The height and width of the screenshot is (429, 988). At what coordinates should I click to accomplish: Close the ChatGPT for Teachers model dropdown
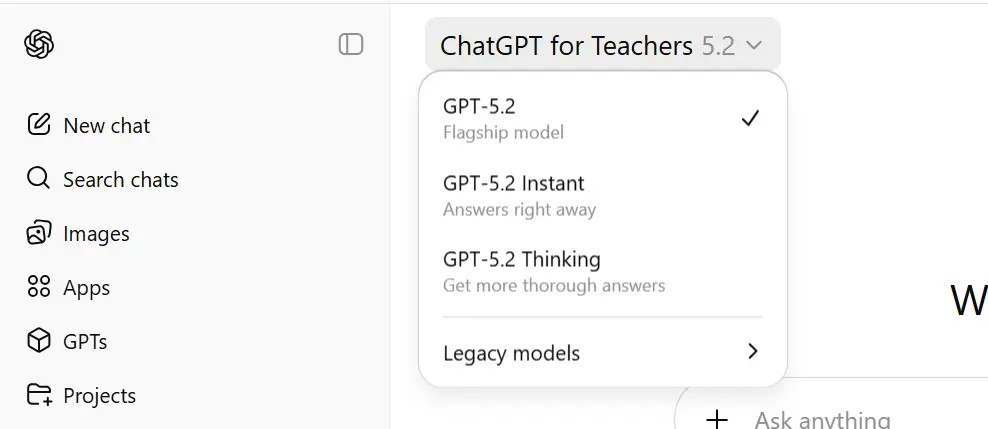[x=602, y=45]
